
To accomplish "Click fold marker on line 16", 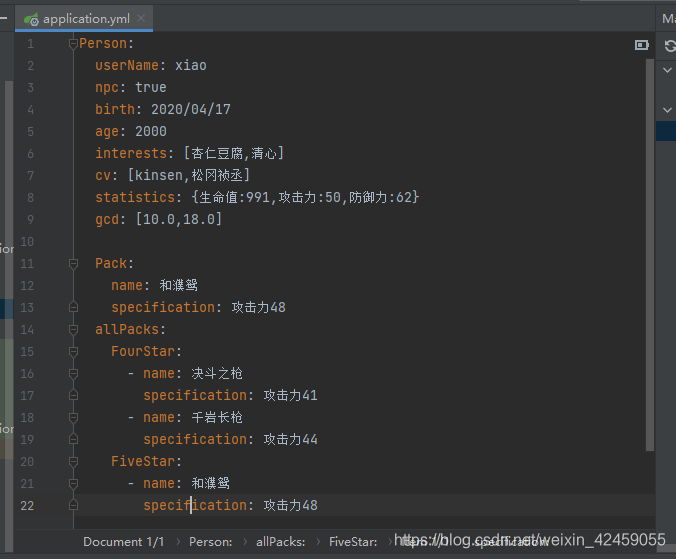I will point(73,373).
